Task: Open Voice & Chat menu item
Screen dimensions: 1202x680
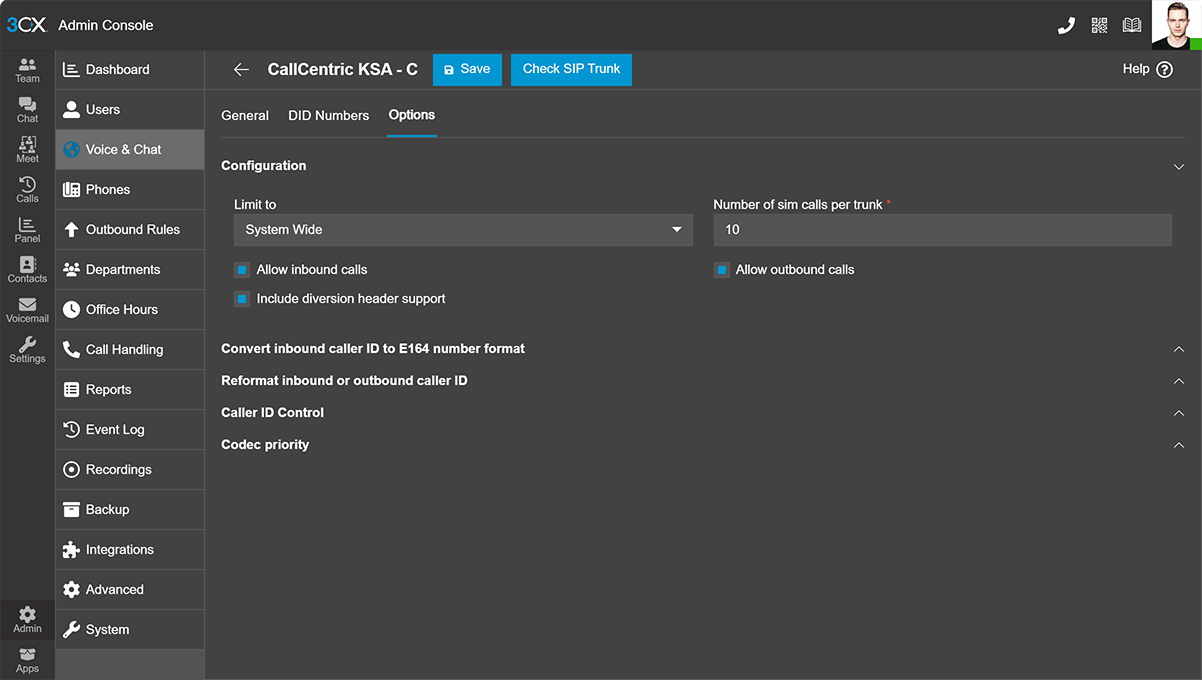Action: tap(130, 150)
